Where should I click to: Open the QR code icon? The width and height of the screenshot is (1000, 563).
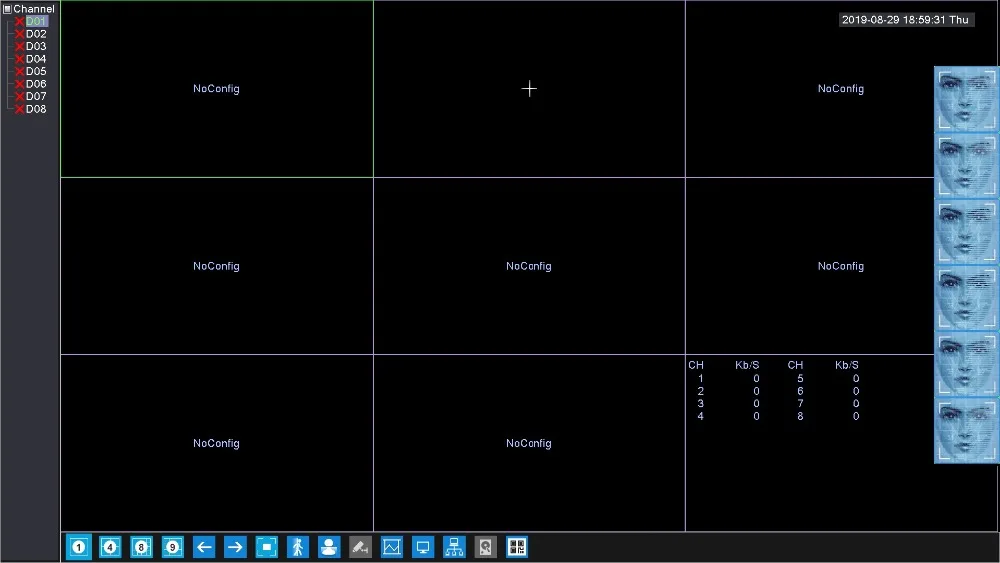point(517,547)
